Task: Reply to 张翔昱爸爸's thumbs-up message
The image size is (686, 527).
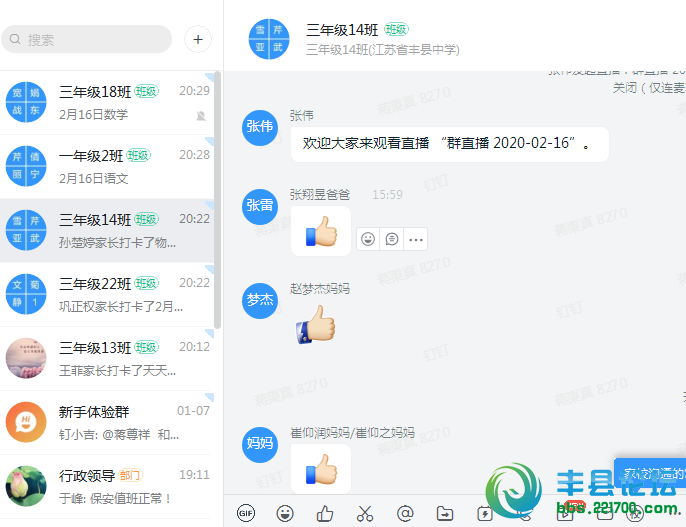Action: (x=392, y=239)
